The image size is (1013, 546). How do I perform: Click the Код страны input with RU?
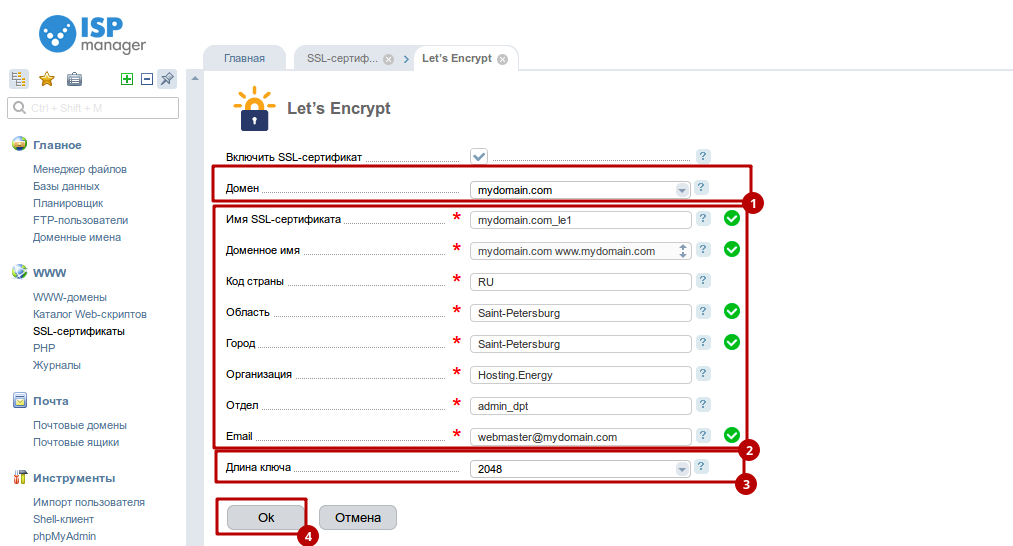[x=581, y=282]
